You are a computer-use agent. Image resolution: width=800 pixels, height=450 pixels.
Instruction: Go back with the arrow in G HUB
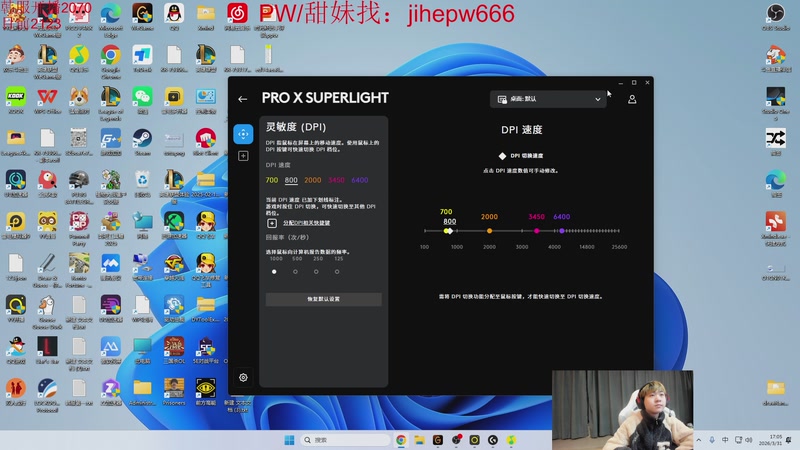click(x=242, y=99)
